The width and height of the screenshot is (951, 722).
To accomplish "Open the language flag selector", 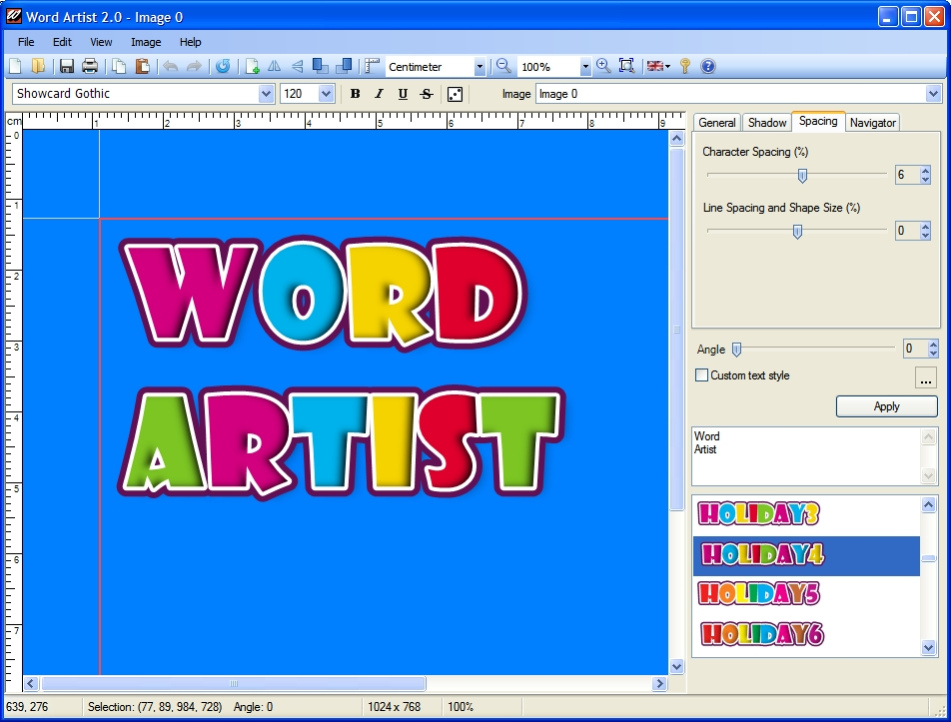I will [658, 66].
